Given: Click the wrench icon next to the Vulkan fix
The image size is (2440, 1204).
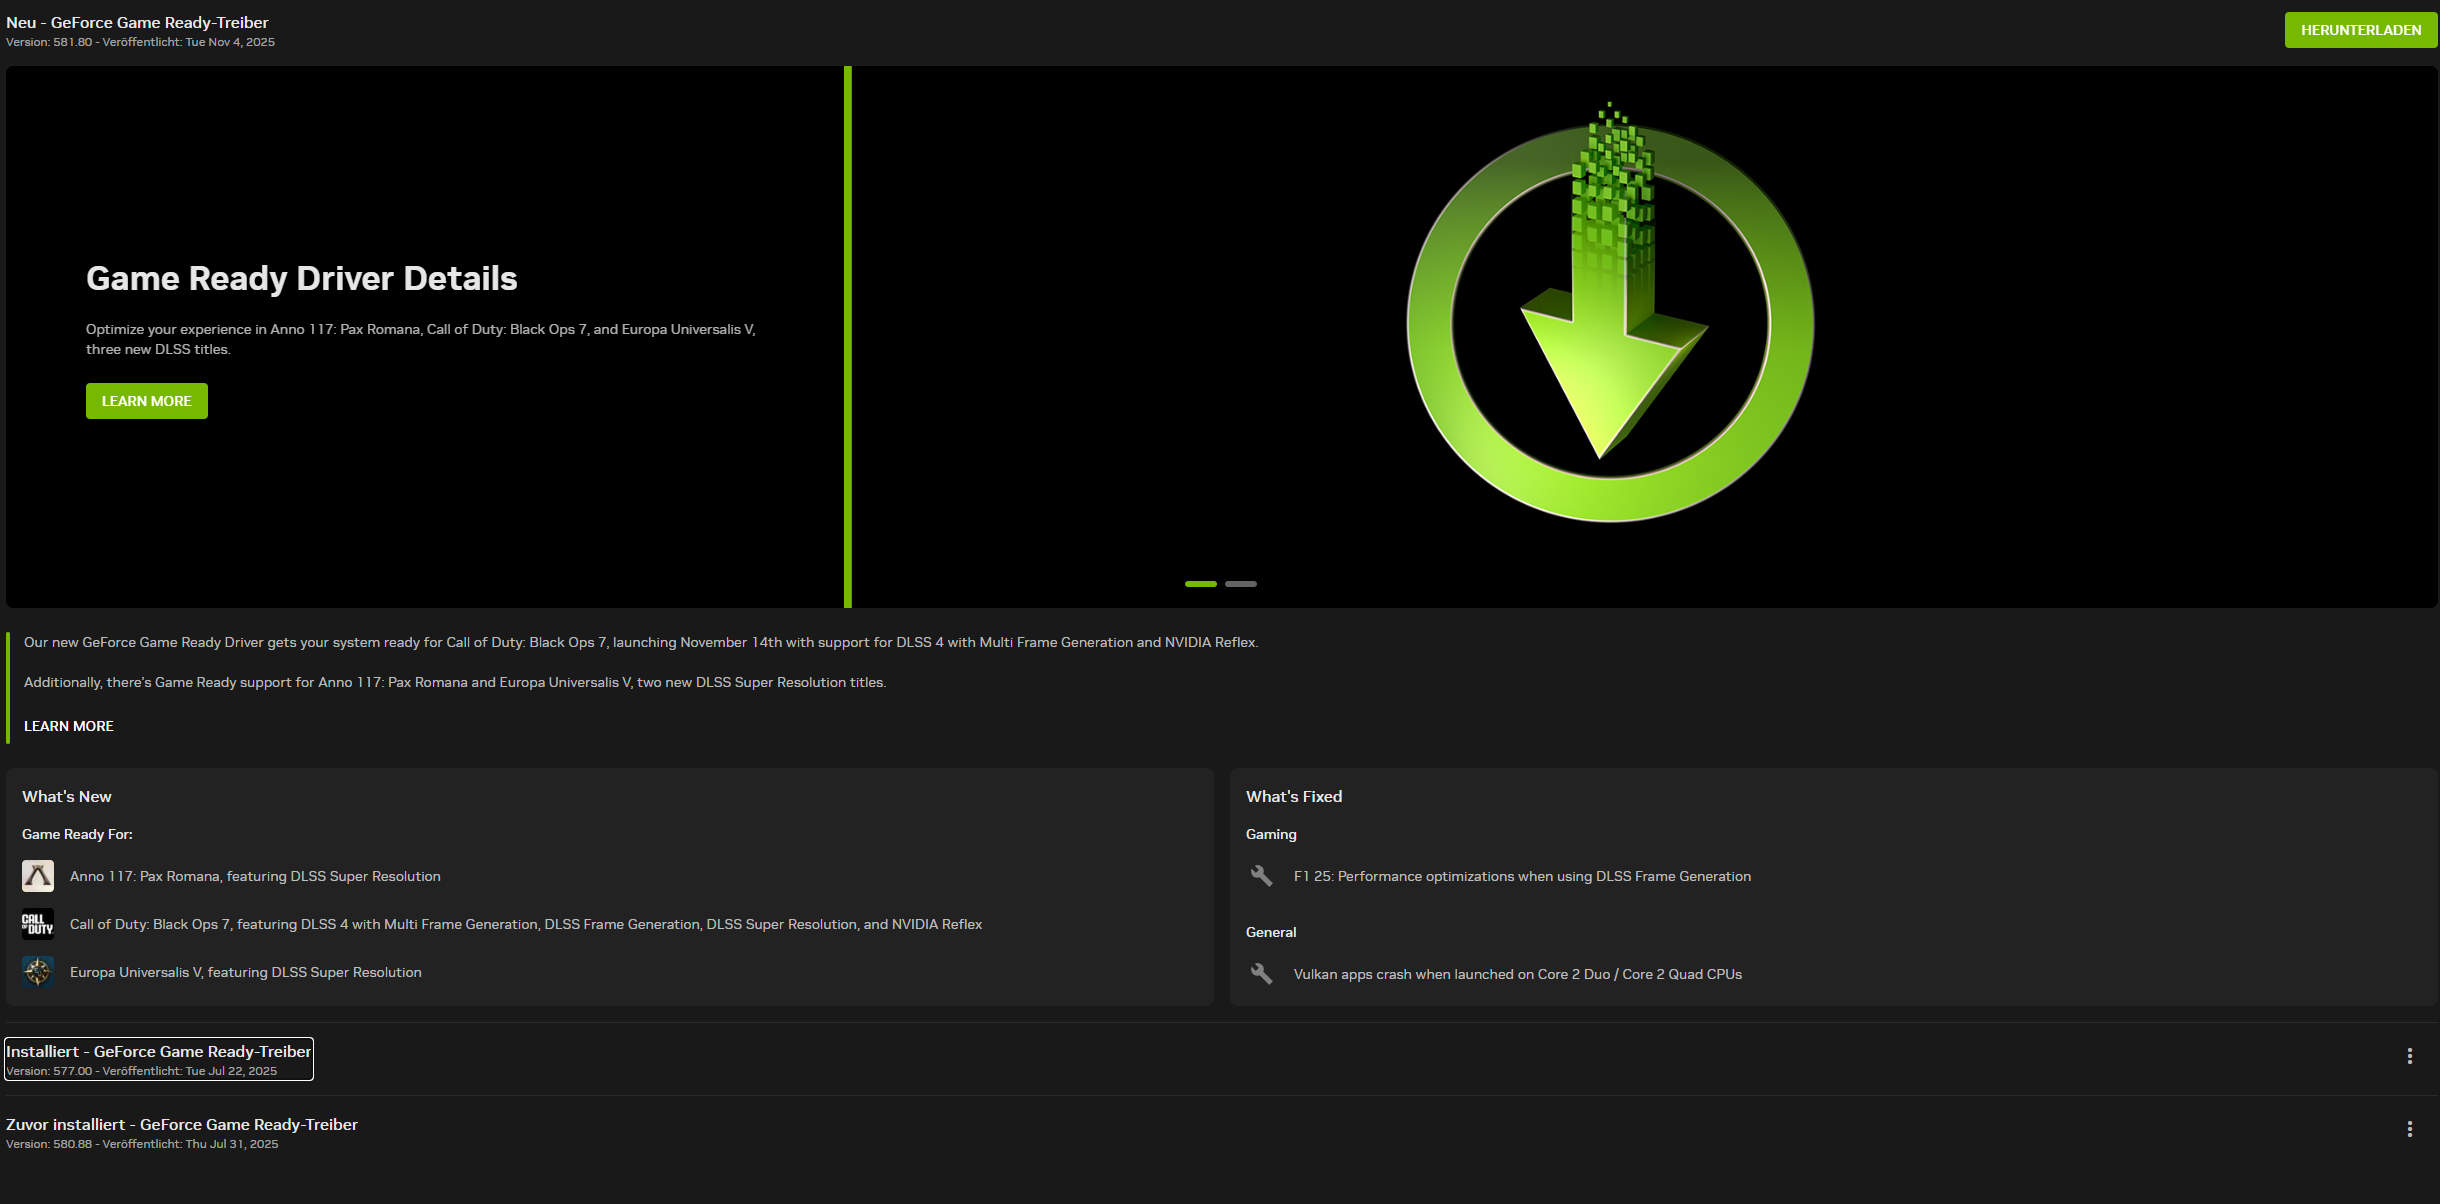Looking at the screenshot, I should click(1261, 973).
